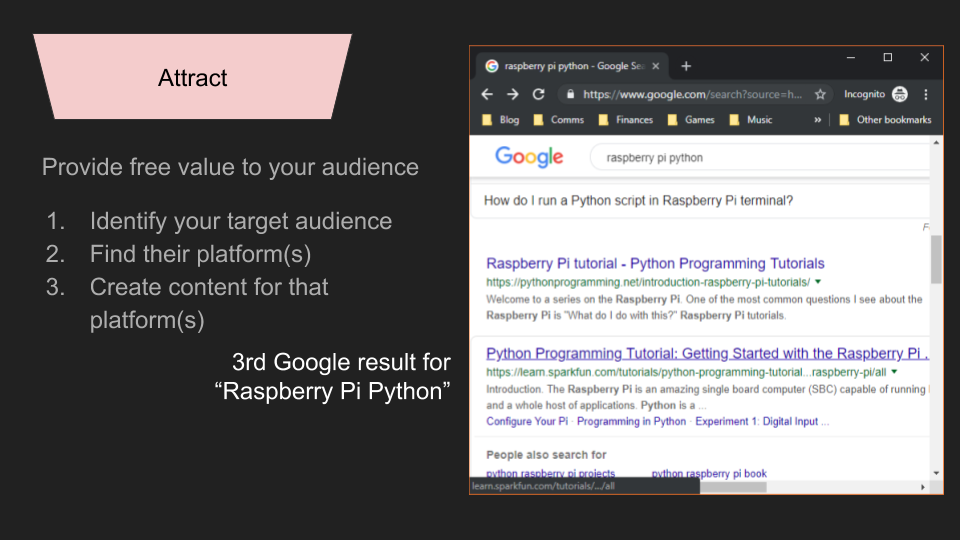Image resolution: width=960 pixels, height=540 pixels.
Task: Click the horizontal scrollbar right arrow
Action: [x=923, y=487]
